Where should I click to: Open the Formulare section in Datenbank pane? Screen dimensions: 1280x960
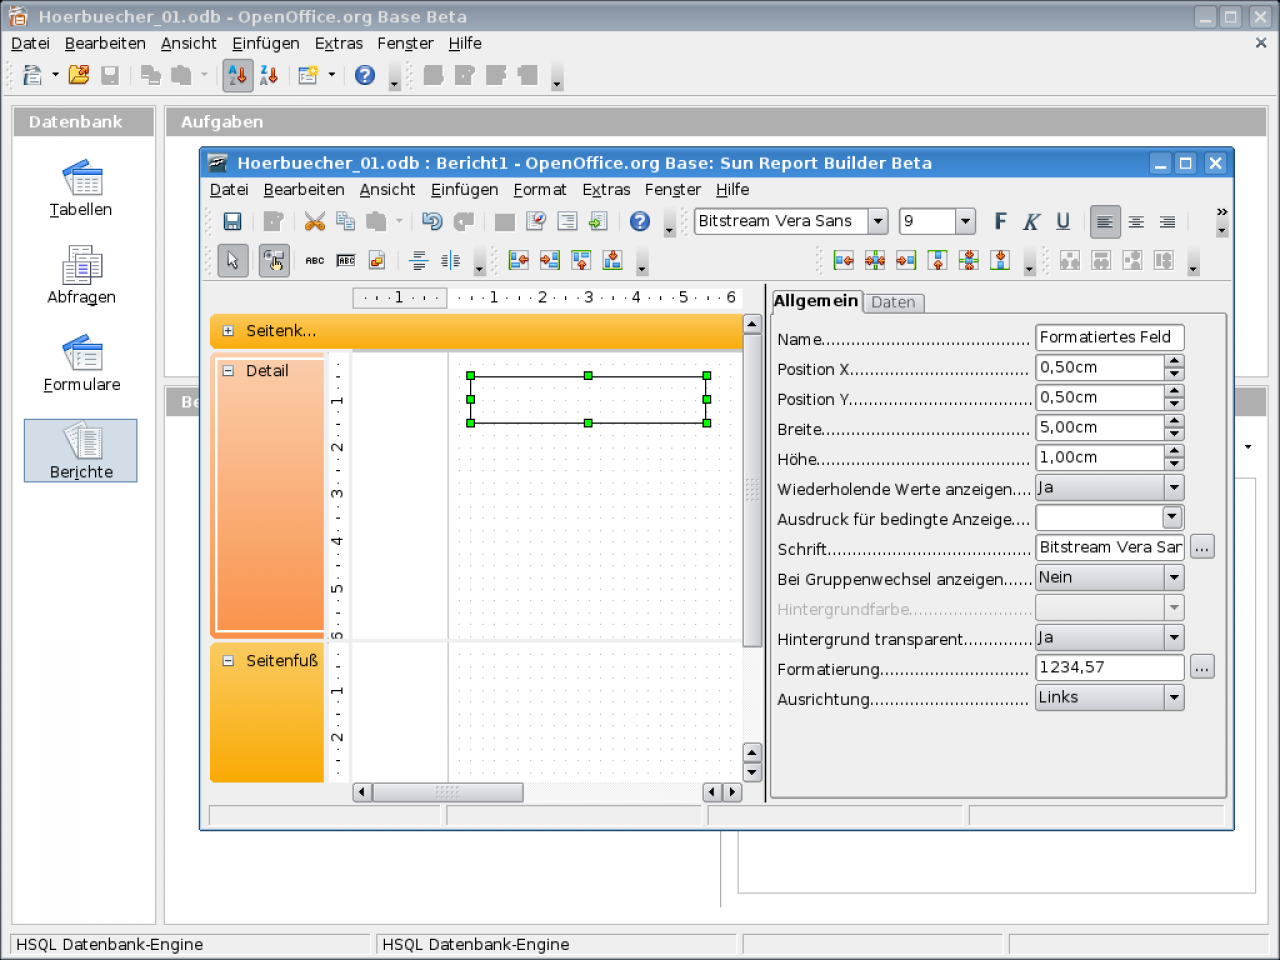point(82,364)
